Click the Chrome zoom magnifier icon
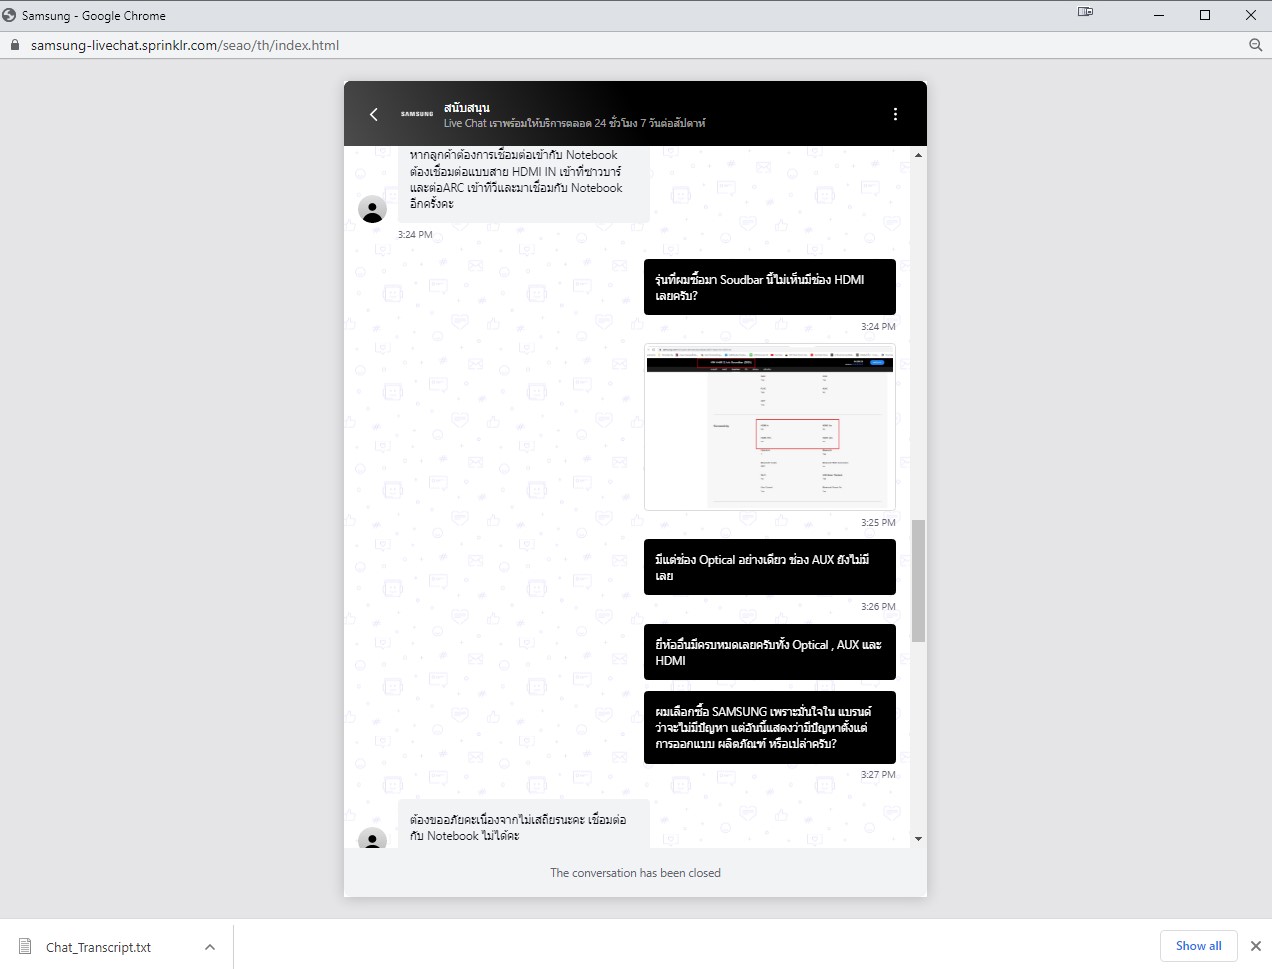This screenshot has width=1272, height=969. point(1256,45)
